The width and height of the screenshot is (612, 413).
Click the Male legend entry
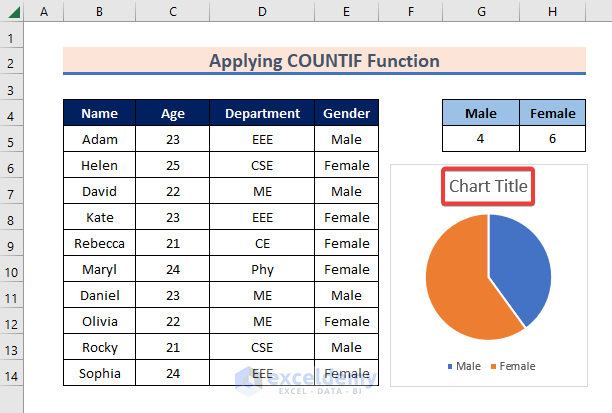coord(464,366)
